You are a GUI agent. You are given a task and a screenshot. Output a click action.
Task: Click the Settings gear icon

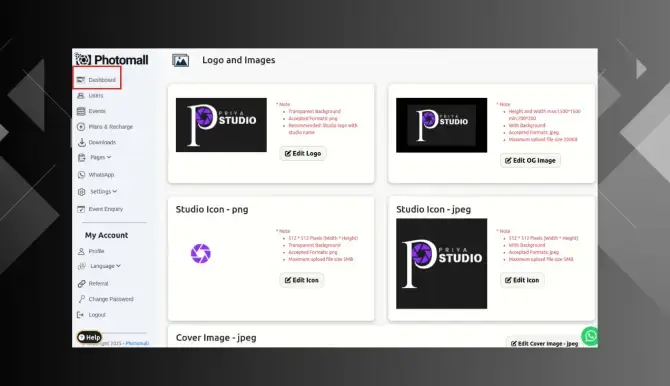(x=81, y=192)
